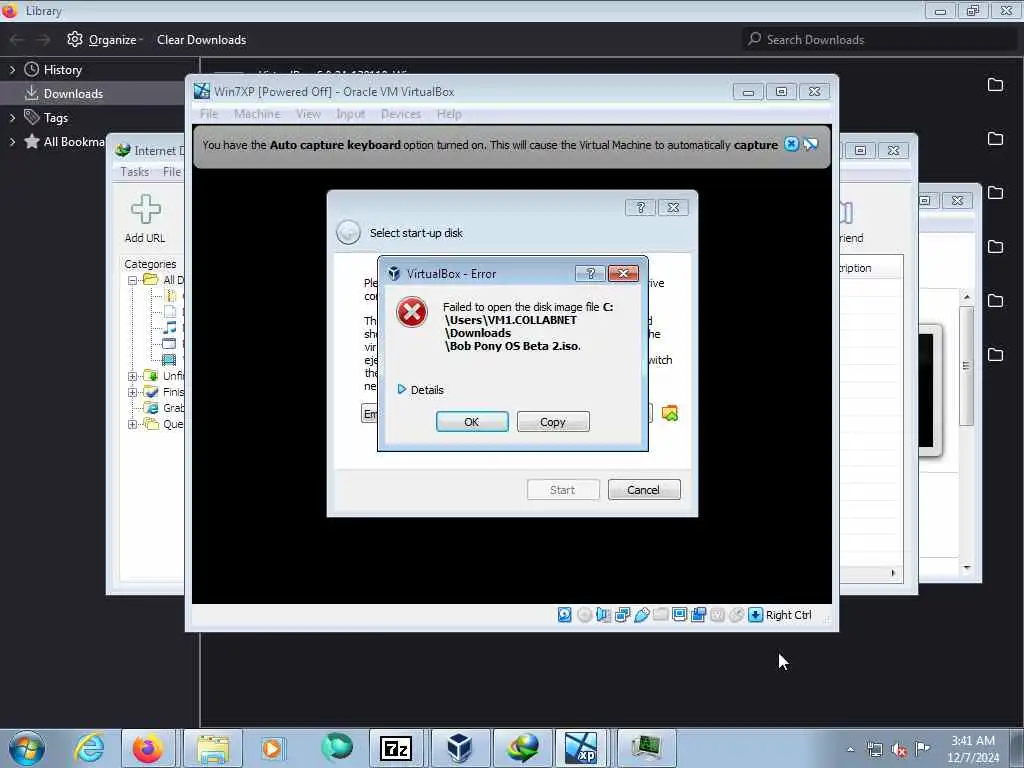Expand the Tags item in Library sidebar
This screenshot has height=768, width=1024.
coord(12,118)
